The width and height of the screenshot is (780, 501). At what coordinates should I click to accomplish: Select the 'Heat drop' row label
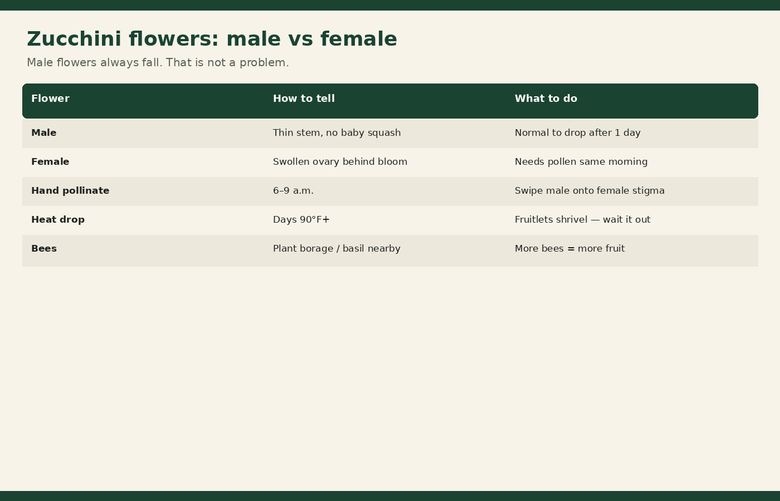pos(58,219)
